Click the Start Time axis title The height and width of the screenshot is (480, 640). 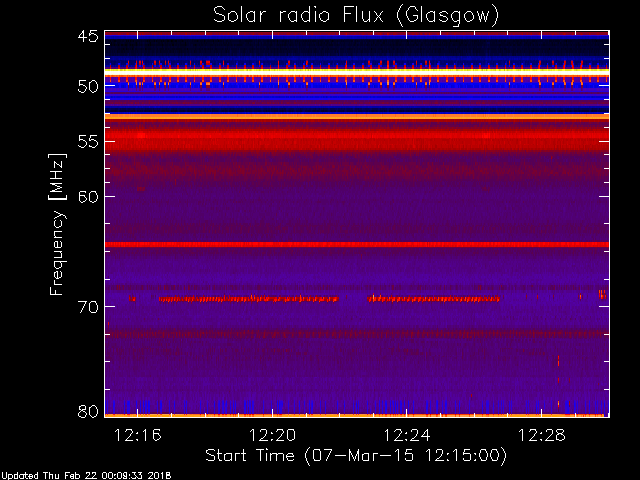tap(356, 456)
